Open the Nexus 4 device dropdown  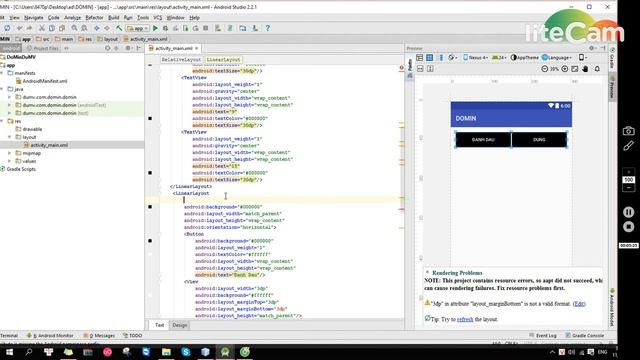[x=476, y=58]
